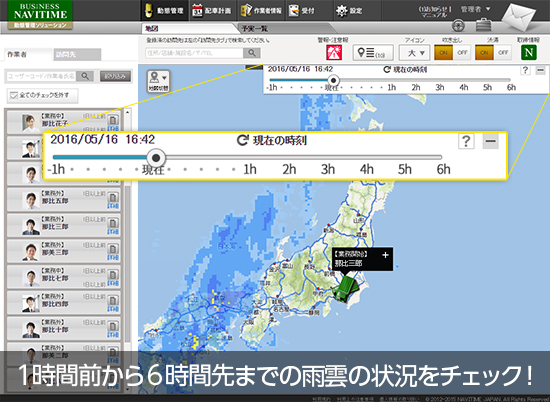Click the clipboard icon in 那比七郎 row
This screenshot has height=402, width=550.
point(113,275)
